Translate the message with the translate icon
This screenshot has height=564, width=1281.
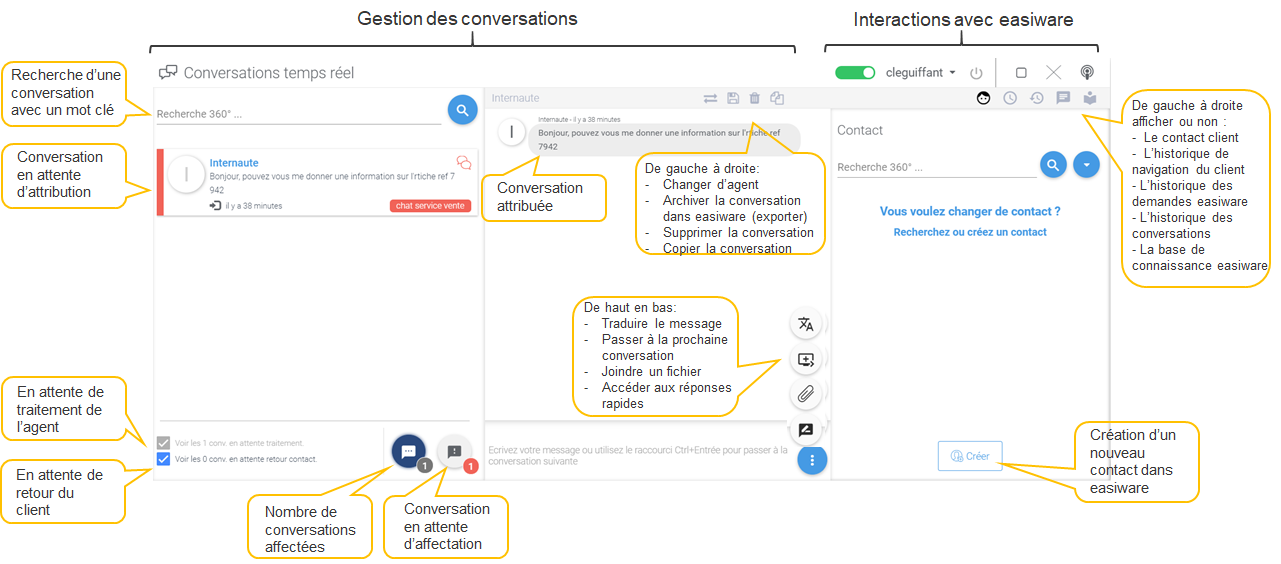805,324
